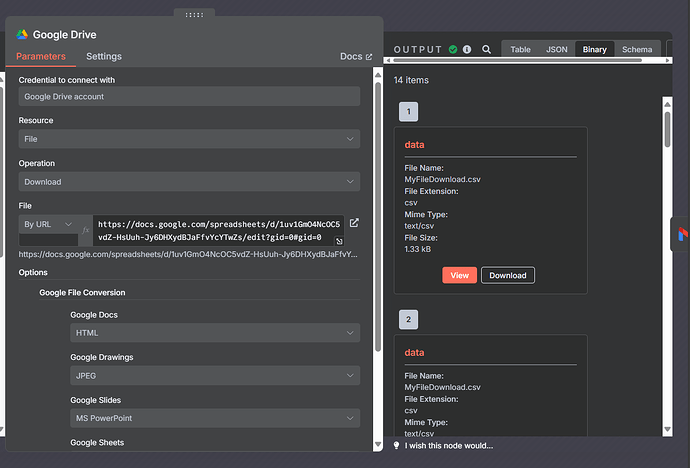Switch to the Parameters tab
The height and width of the screenshot is (468, 690).
click(x=41, y=56)
